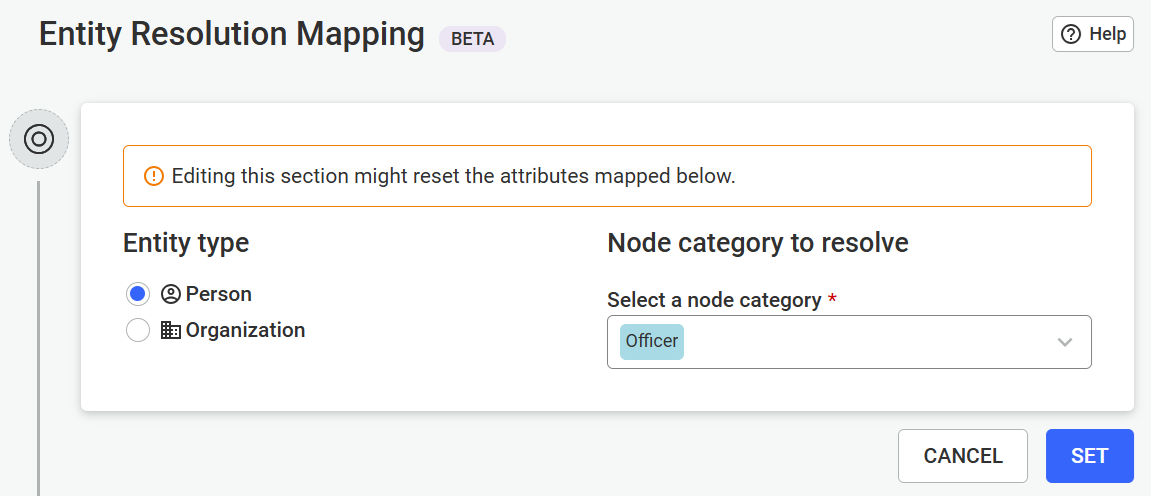The height and width of the screenshot is (496, 1156).
Task: Click the Person silhouette icon
Action: (x=170, y=294)
